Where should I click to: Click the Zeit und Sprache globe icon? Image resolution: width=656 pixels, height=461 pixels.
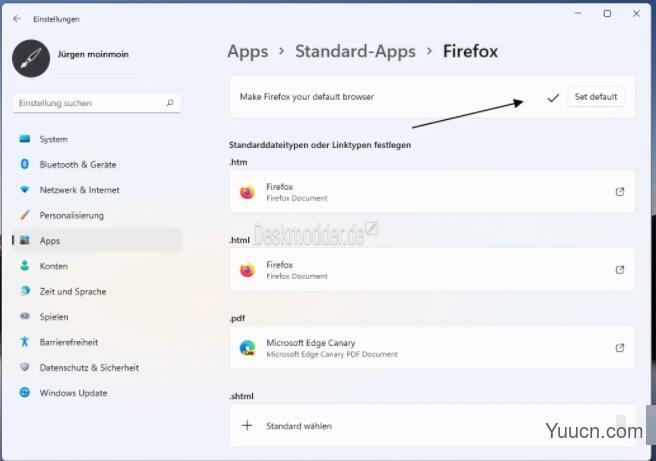point(25,291)
